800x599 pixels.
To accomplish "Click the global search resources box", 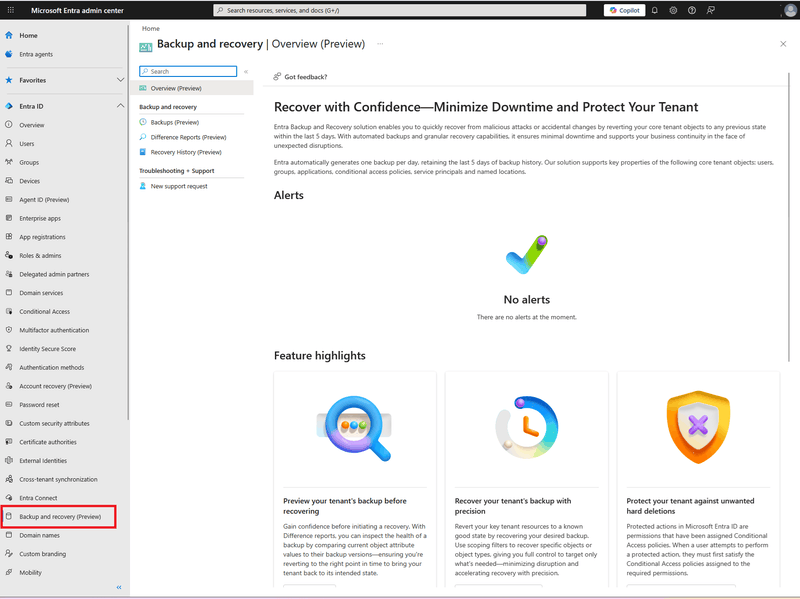I will 399,10.
